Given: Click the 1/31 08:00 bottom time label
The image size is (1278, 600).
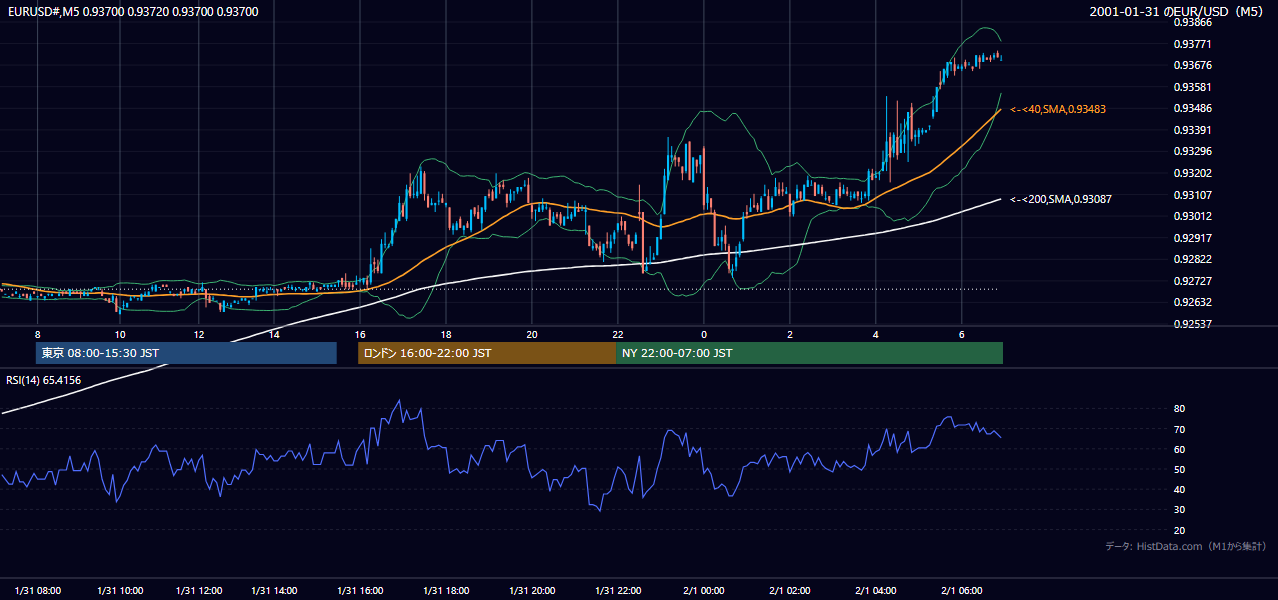Looking at the screenshot, I should 38,590.
